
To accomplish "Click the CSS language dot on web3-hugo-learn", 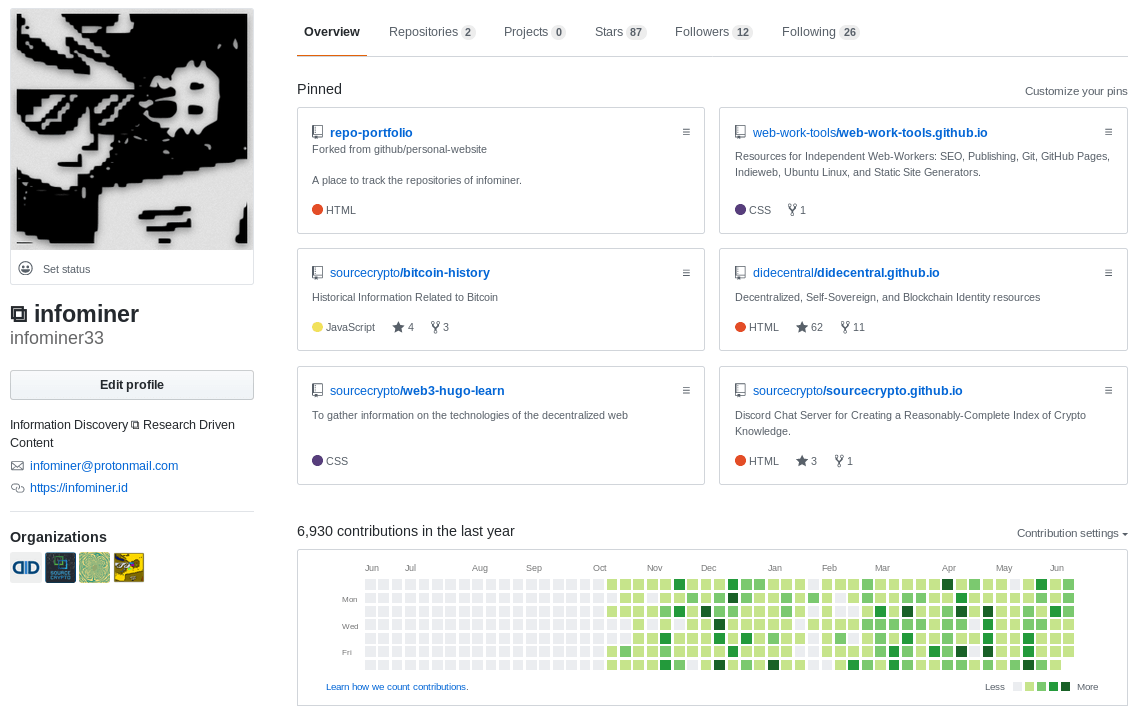I will [317, 461].
